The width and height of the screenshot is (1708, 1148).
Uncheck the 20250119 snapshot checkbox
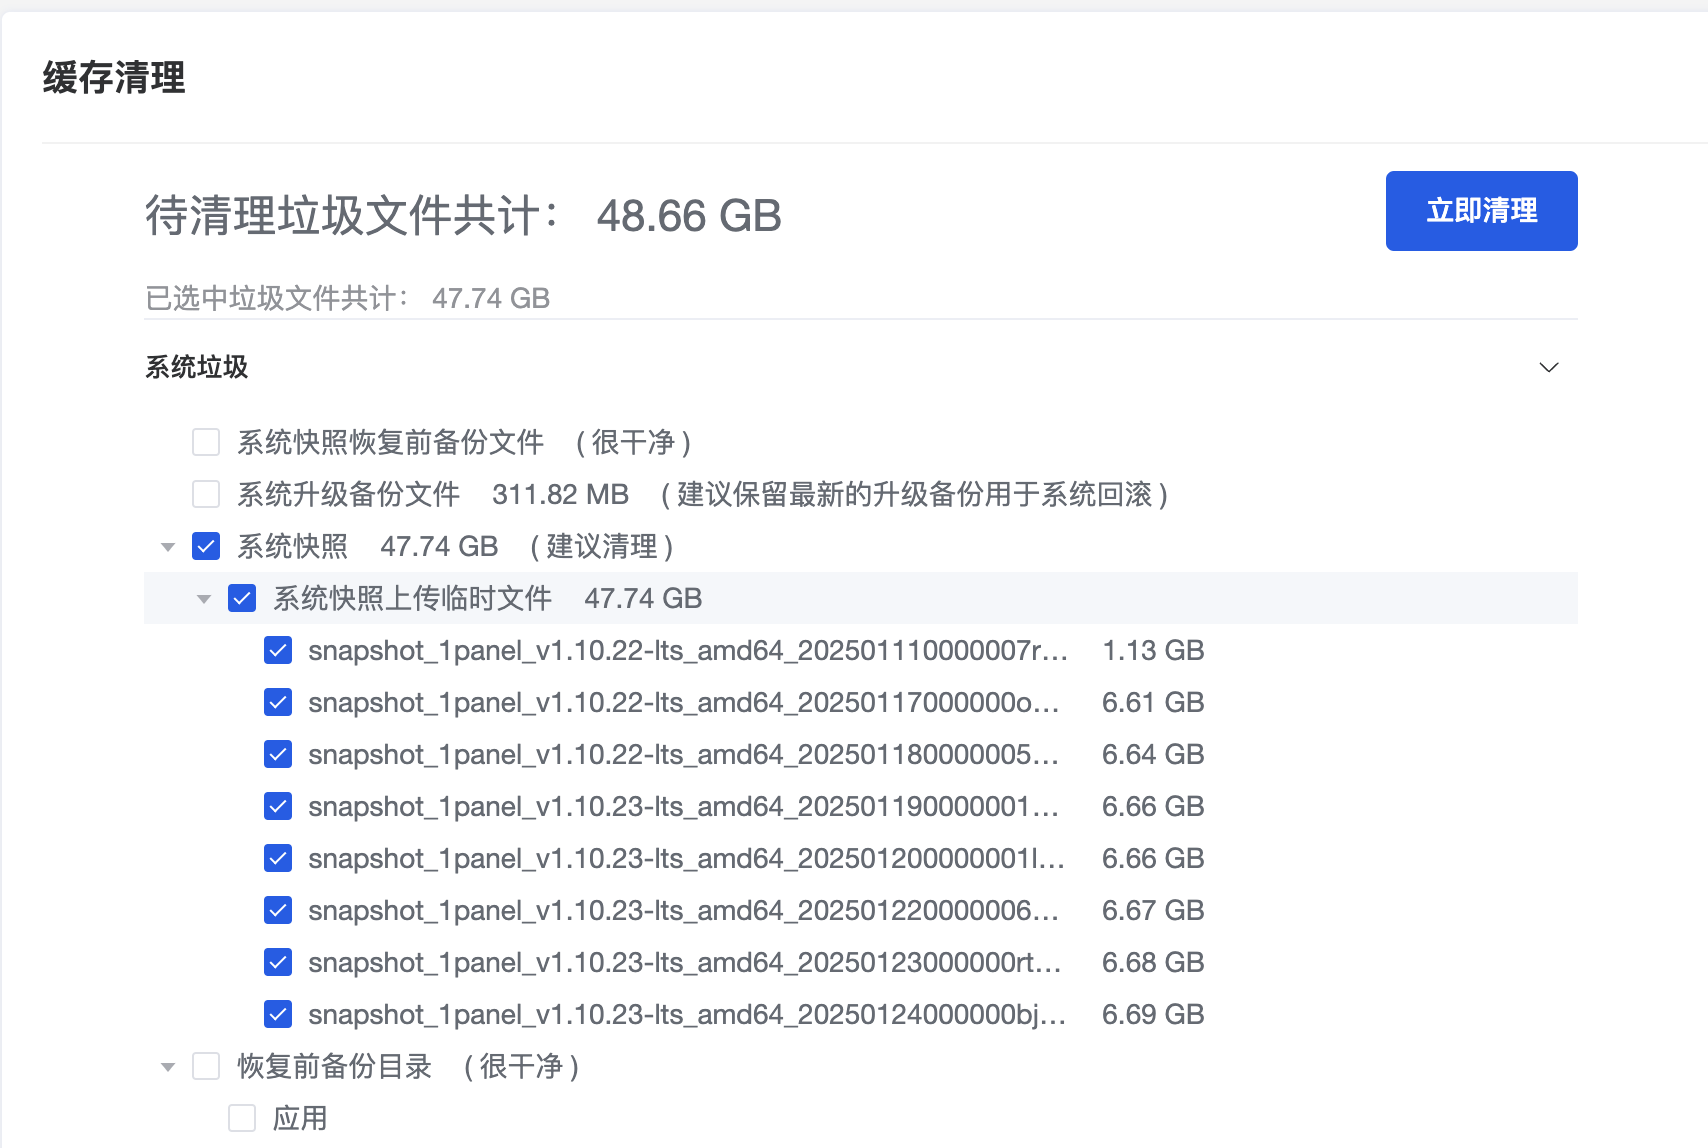(x=278, y=806)
